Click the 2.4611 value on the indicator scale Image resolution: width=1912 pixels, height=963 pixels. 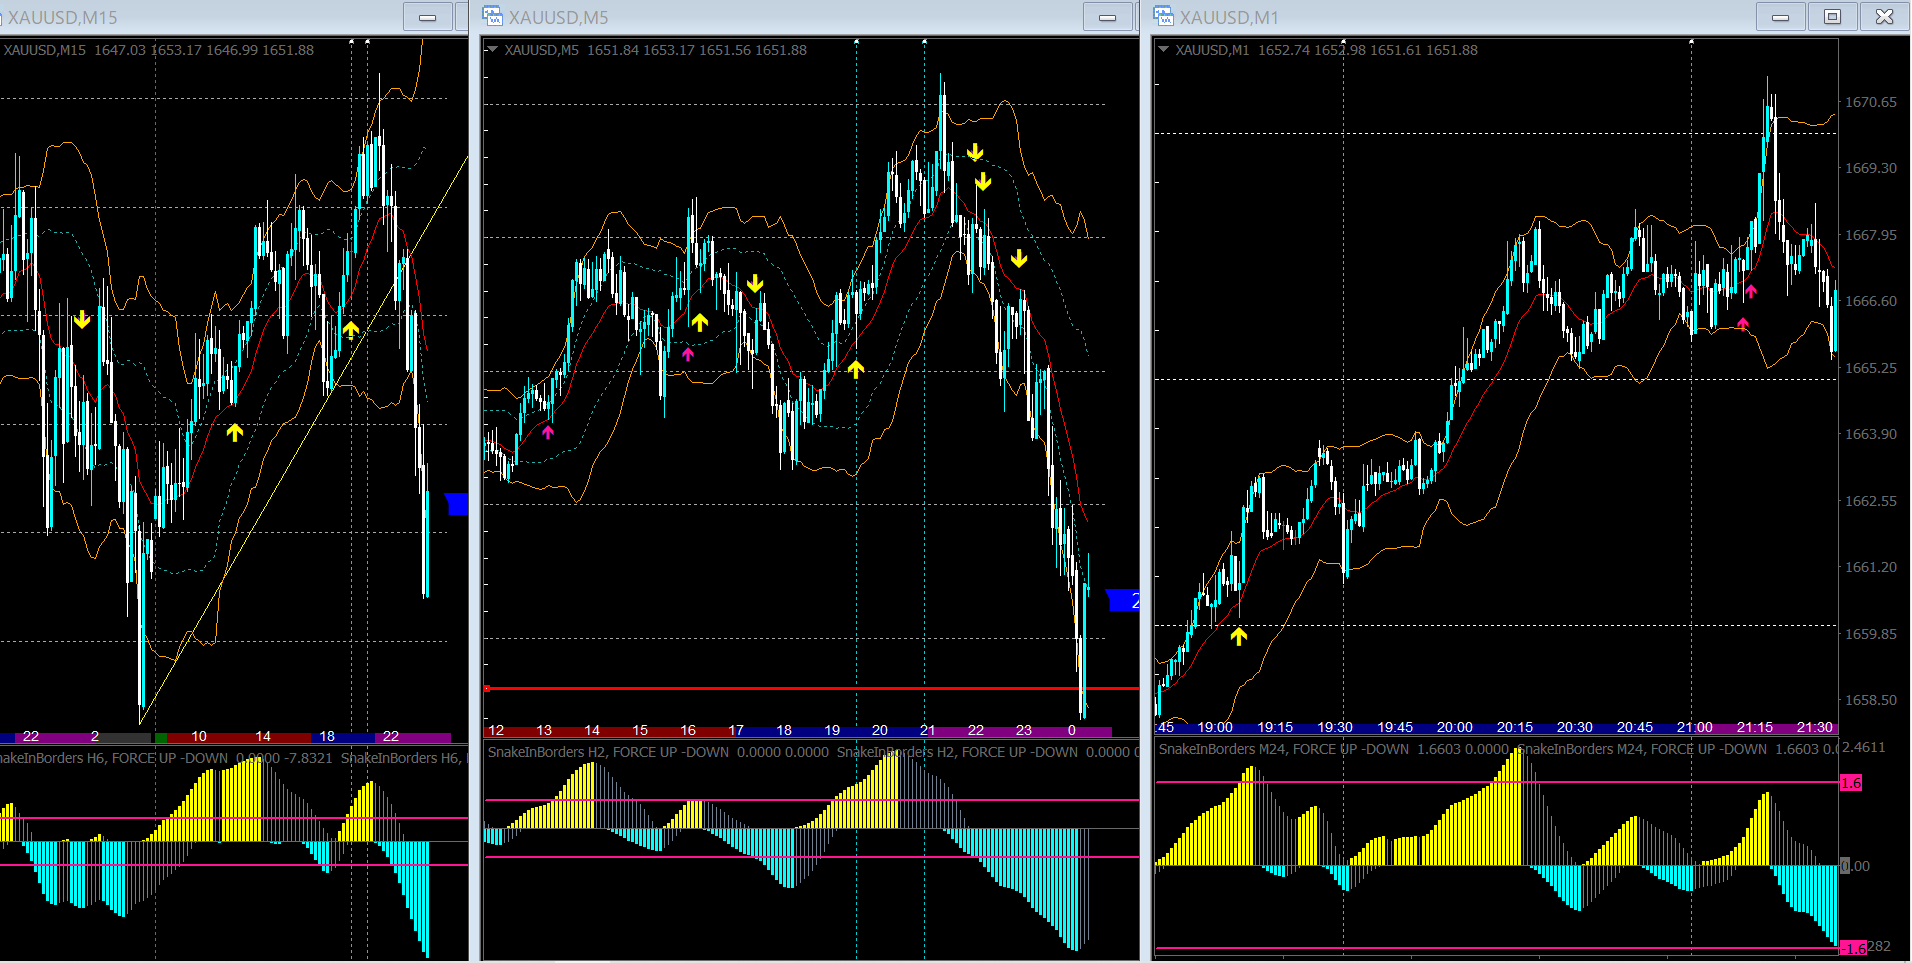pyautogui.click(x=1864, y=747)
